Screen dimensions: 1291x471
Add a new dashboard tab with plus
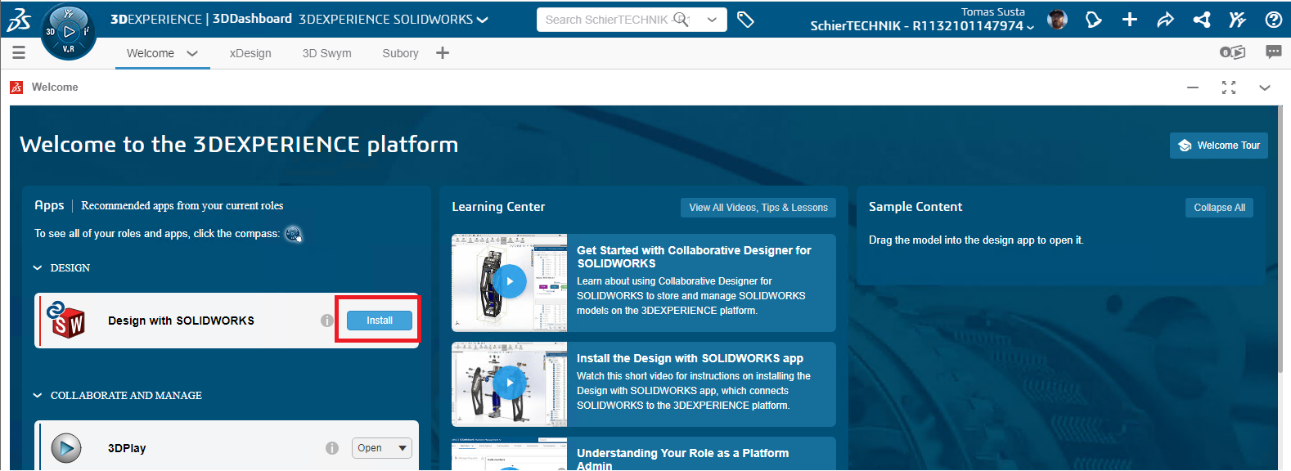pos(442,53)
